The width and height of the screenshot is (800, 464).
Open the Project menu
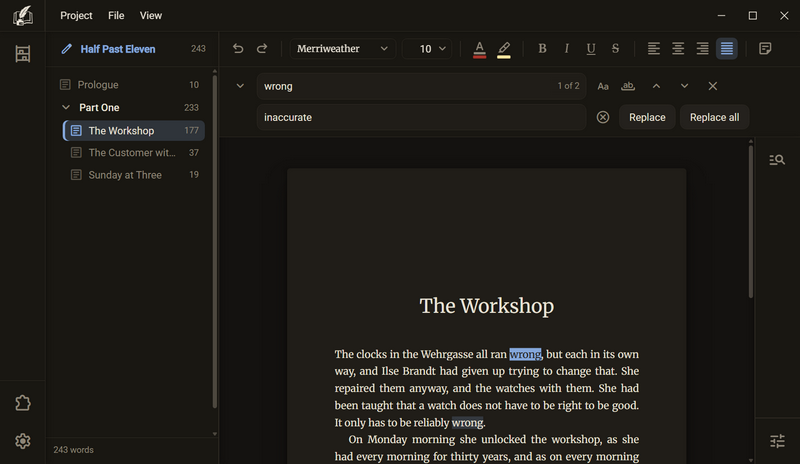tap(76, 15)
